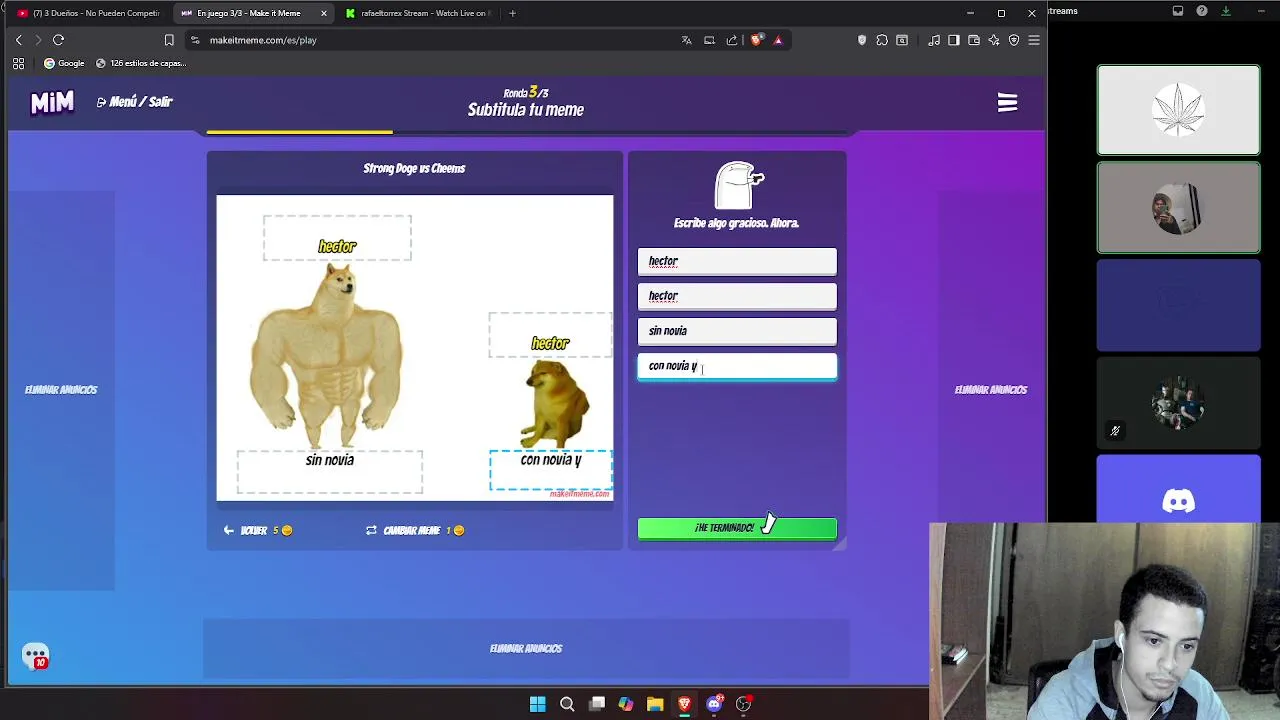Viewport: 1280px width, 720px height.
Task: Select the 'hector' text box above Cheems
Action: point(550,335)
